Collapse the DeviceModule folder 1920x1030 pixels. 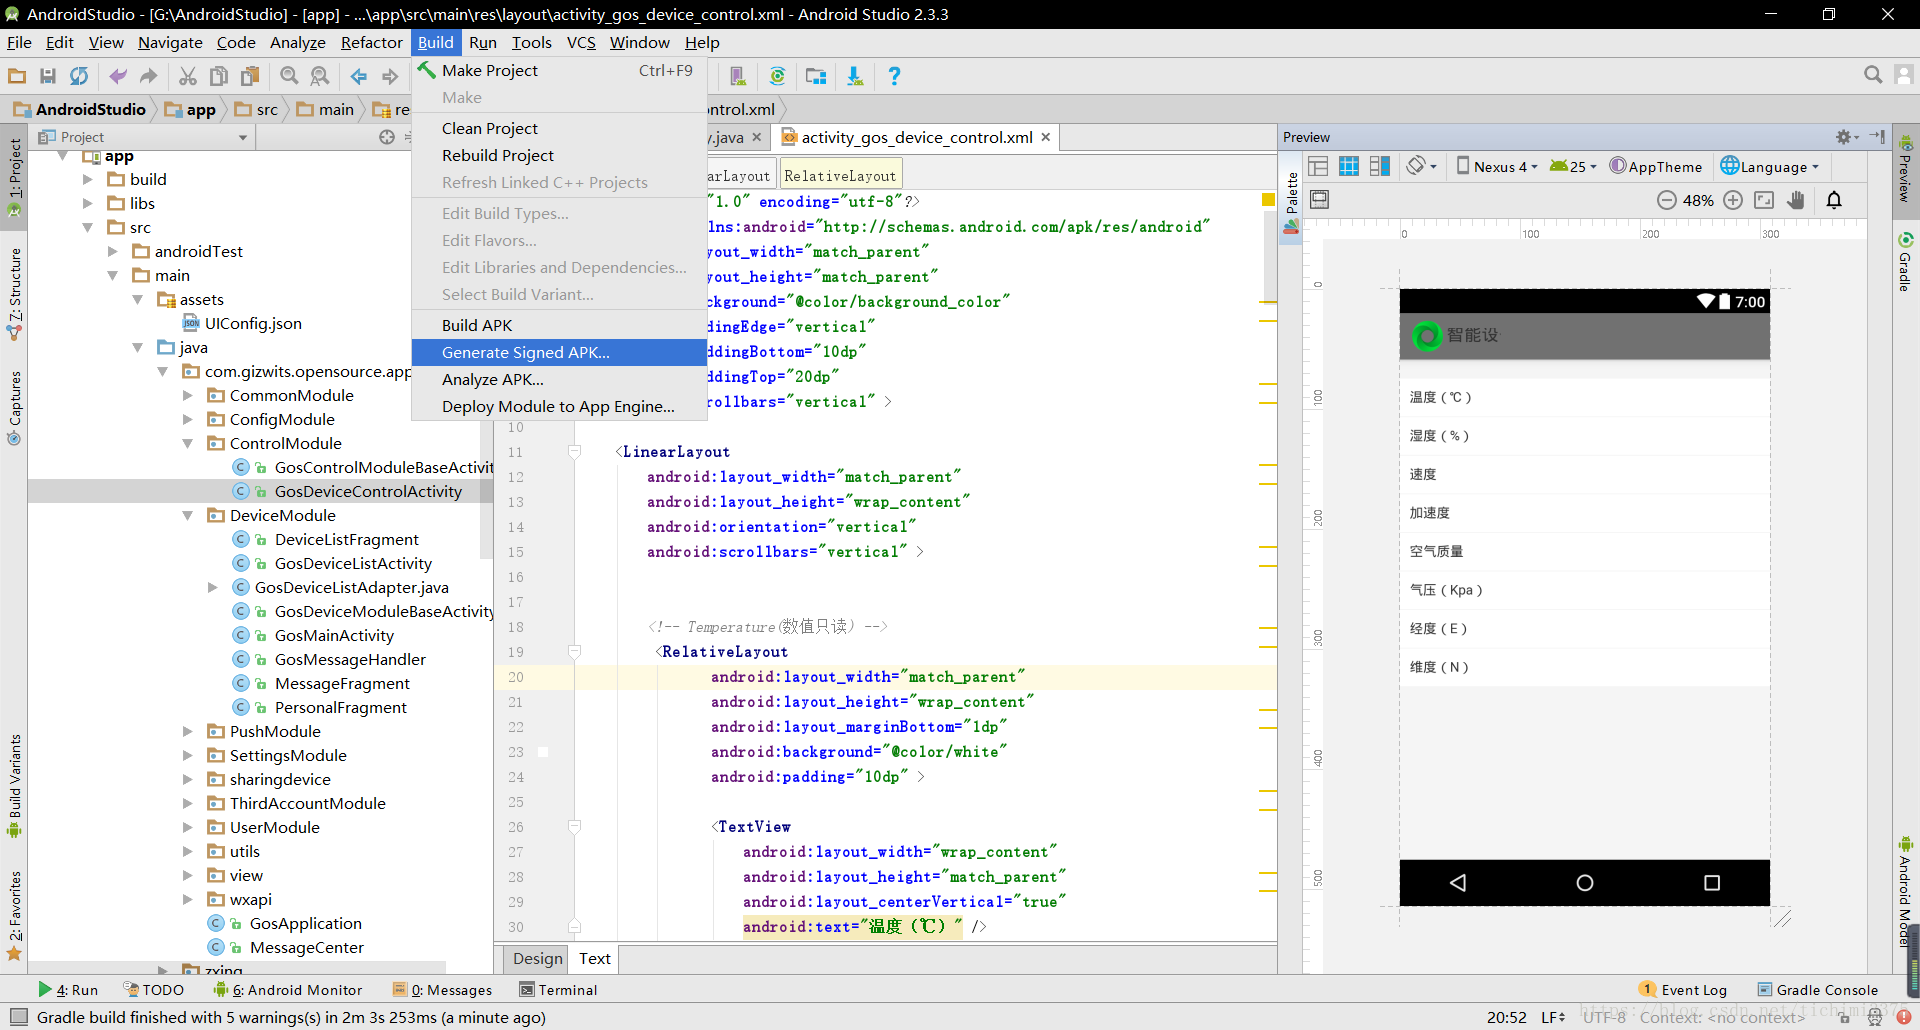coord(188,515)
